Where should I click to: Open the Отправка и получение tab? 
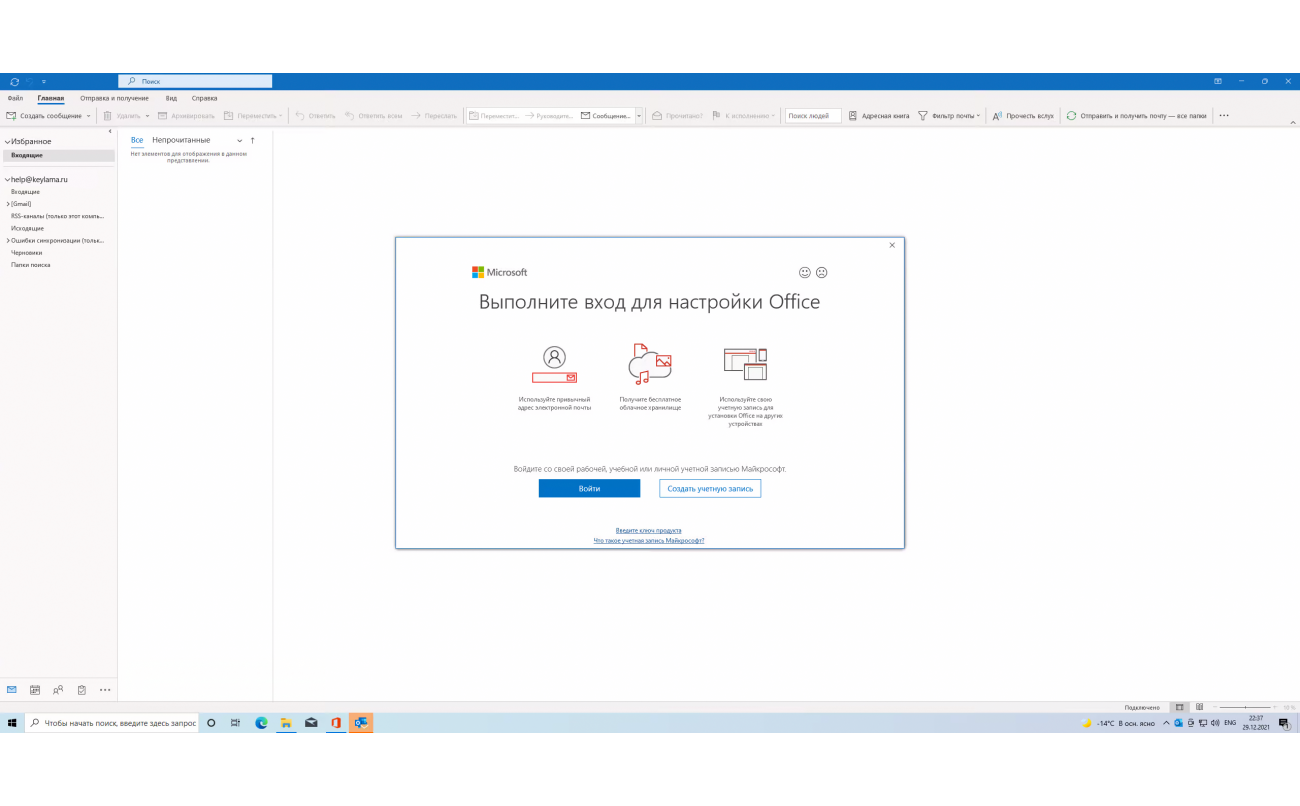(x=114, y=98)
